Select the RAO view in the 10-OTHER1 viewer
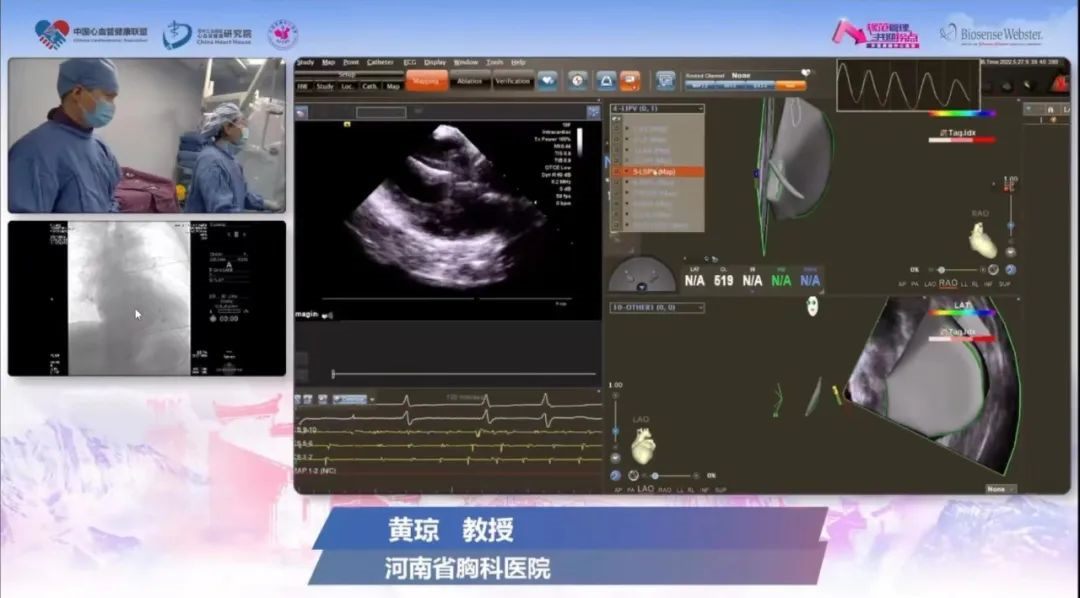Image resolution: width=1080 pixels, height=598 pixels. [665, 490]
